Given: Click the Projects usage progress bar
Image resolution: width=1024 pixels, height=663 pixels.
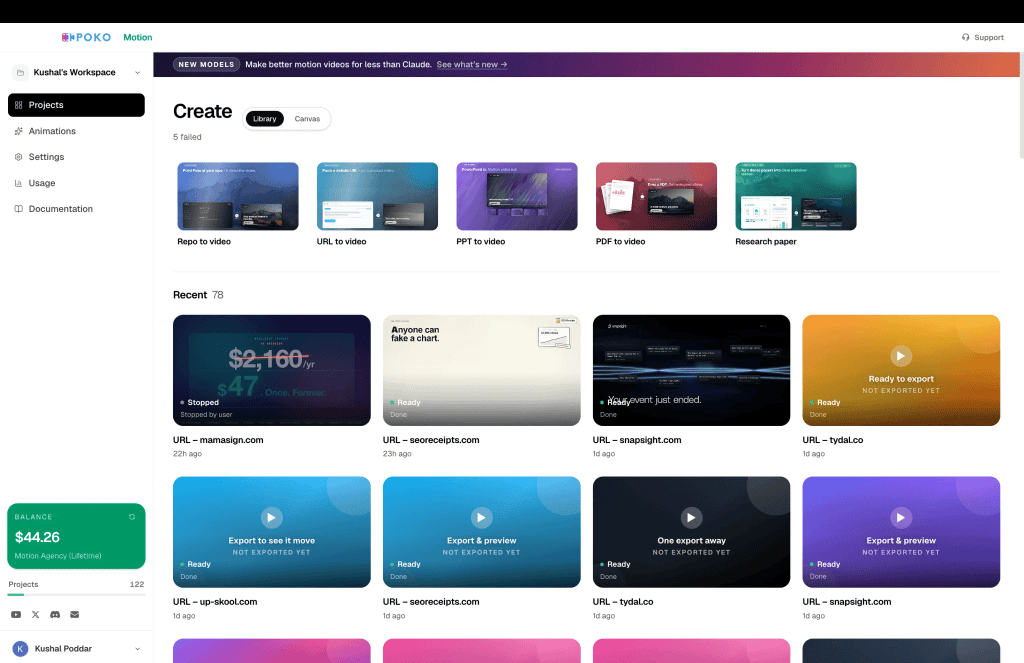Looking at the screenshot, I should (76, 595).
